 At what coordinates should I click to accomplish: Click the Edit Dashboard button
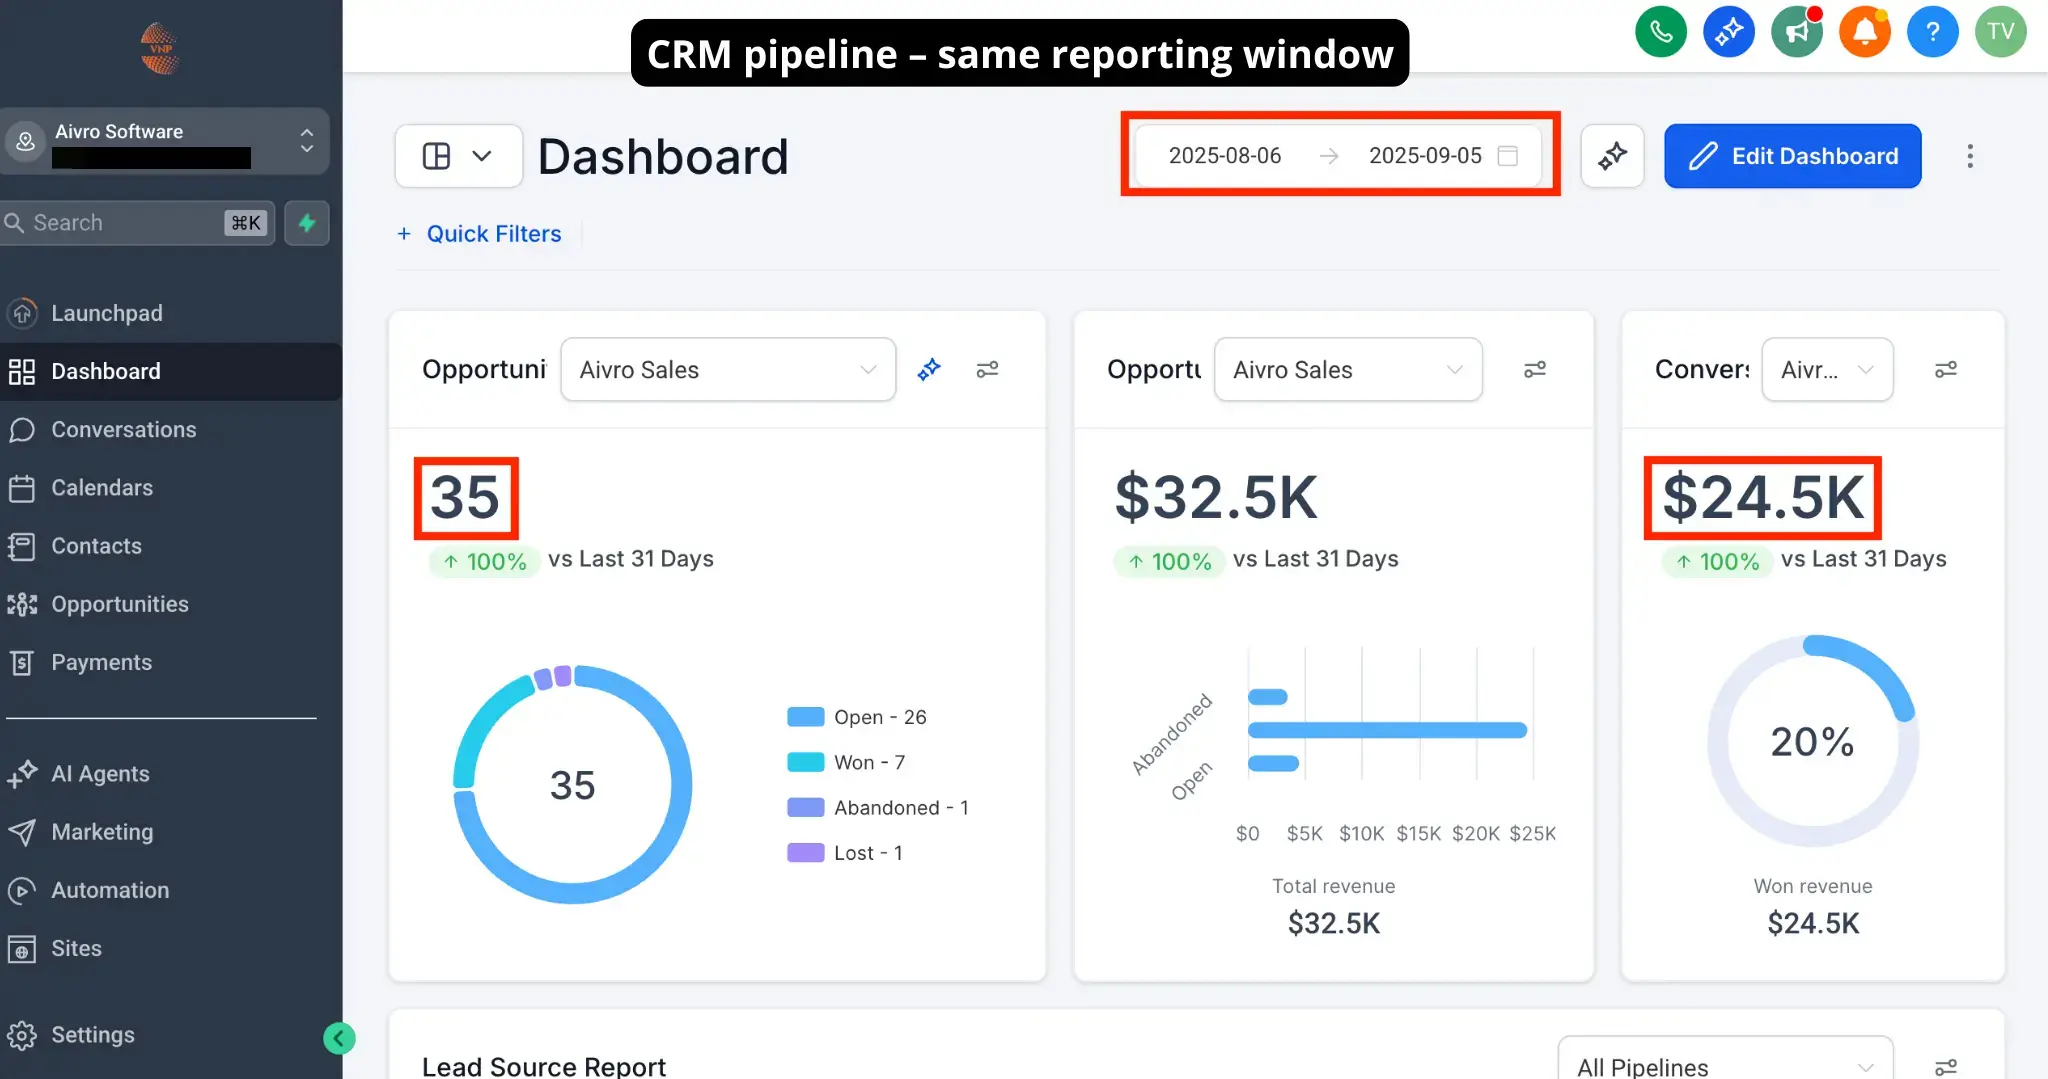[x=1792, y=156]
